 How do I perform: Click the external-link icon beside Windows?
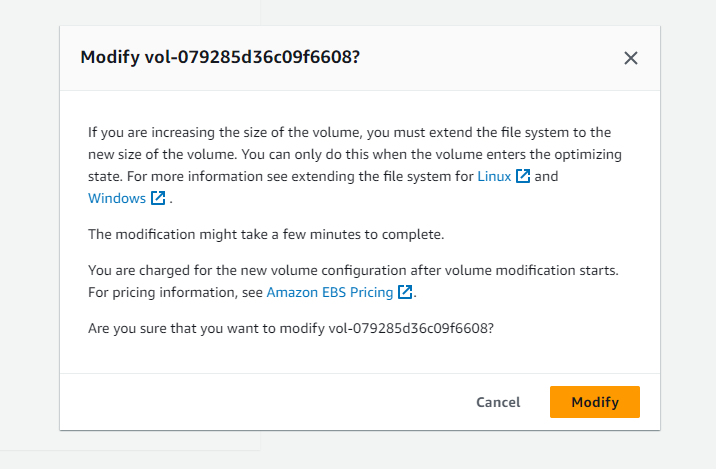click(158, 198)
